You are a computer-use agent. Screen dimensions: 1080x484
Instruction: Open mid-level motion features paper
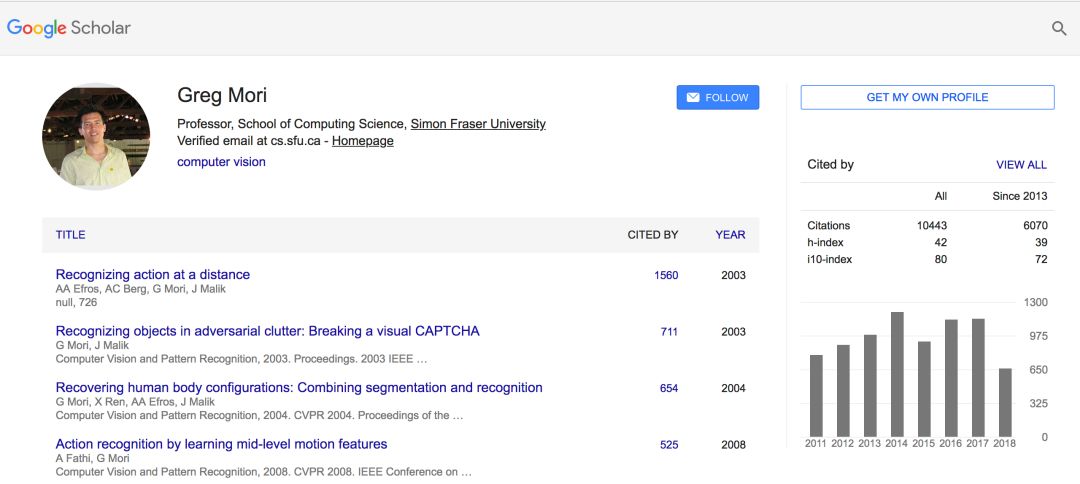pyautogui.click(x=221, y=444)
